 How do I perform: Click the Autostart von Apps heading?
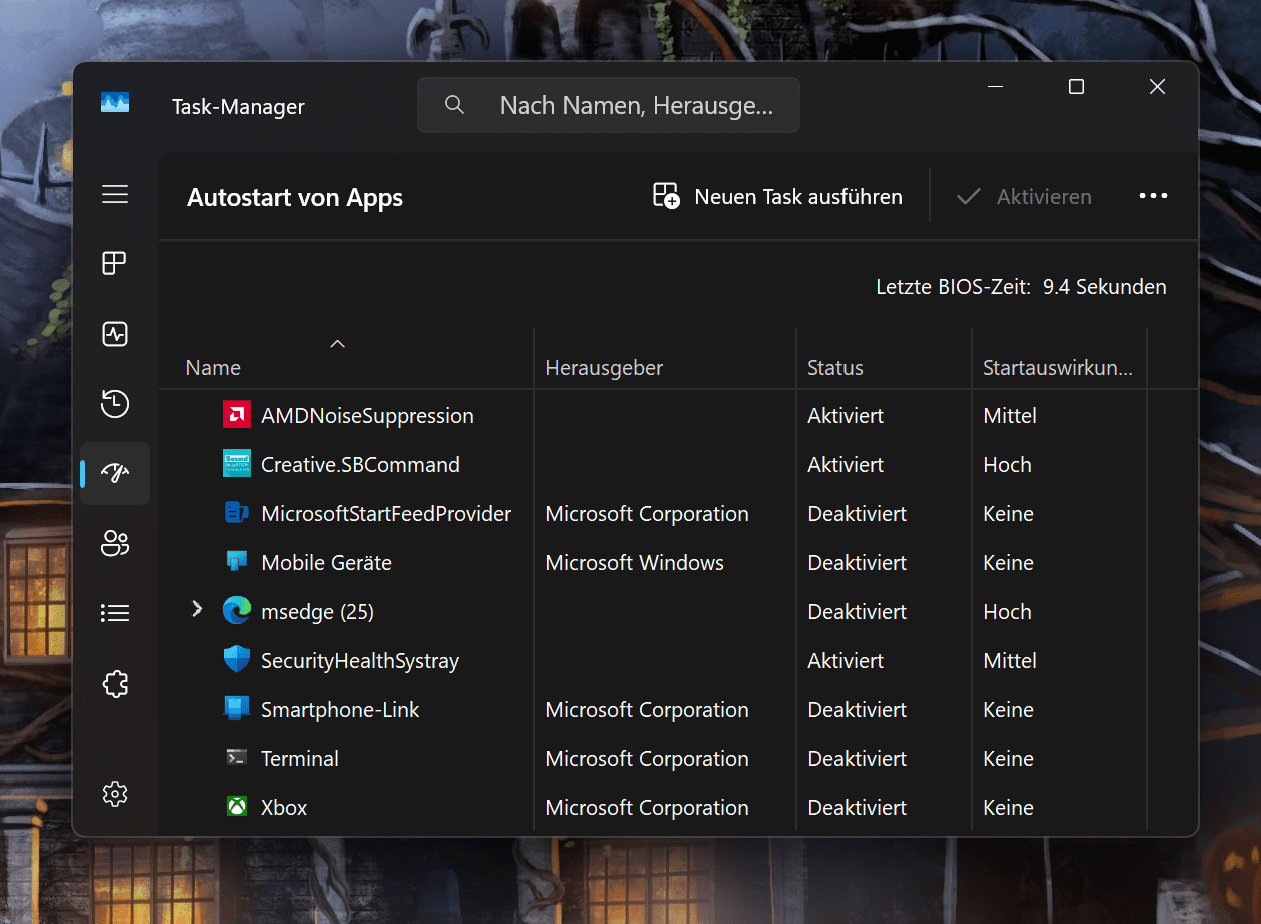pos(295,197)
